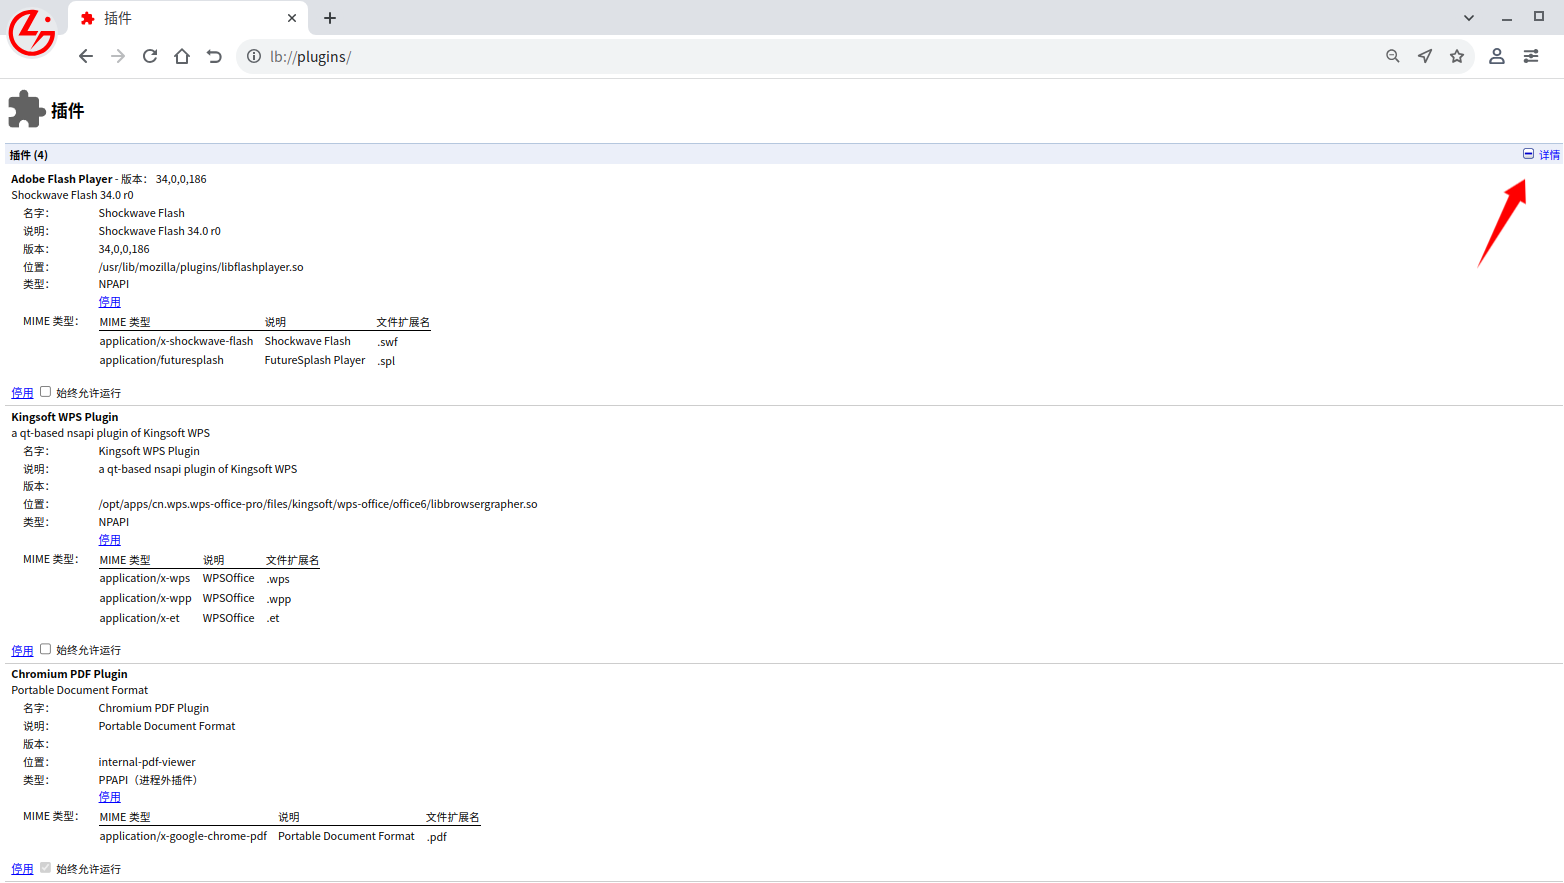The width and height of the screenshot is (1564, 883).
Task: Disable Adobe Flash Player via bottom 停用 link
Action: [22, 393]
